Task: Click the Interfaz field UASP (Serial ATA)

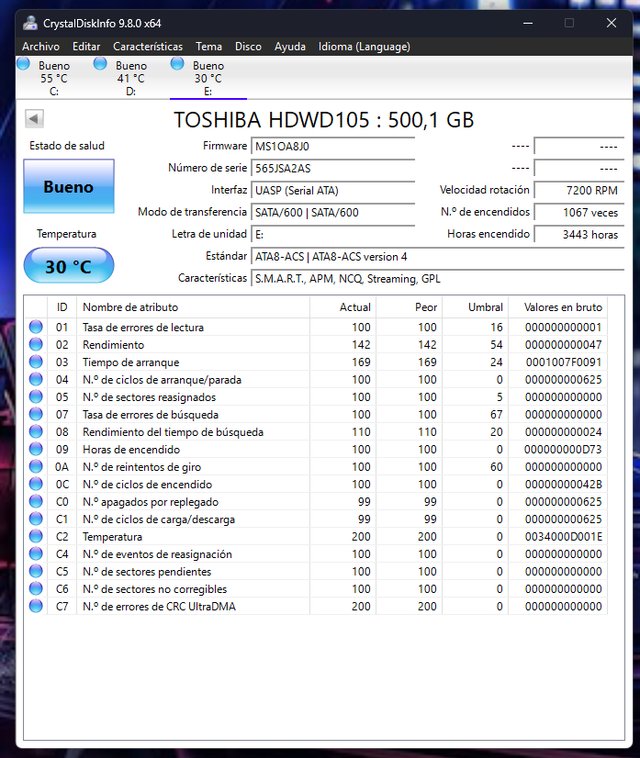Action: click(x=333, y=190)
